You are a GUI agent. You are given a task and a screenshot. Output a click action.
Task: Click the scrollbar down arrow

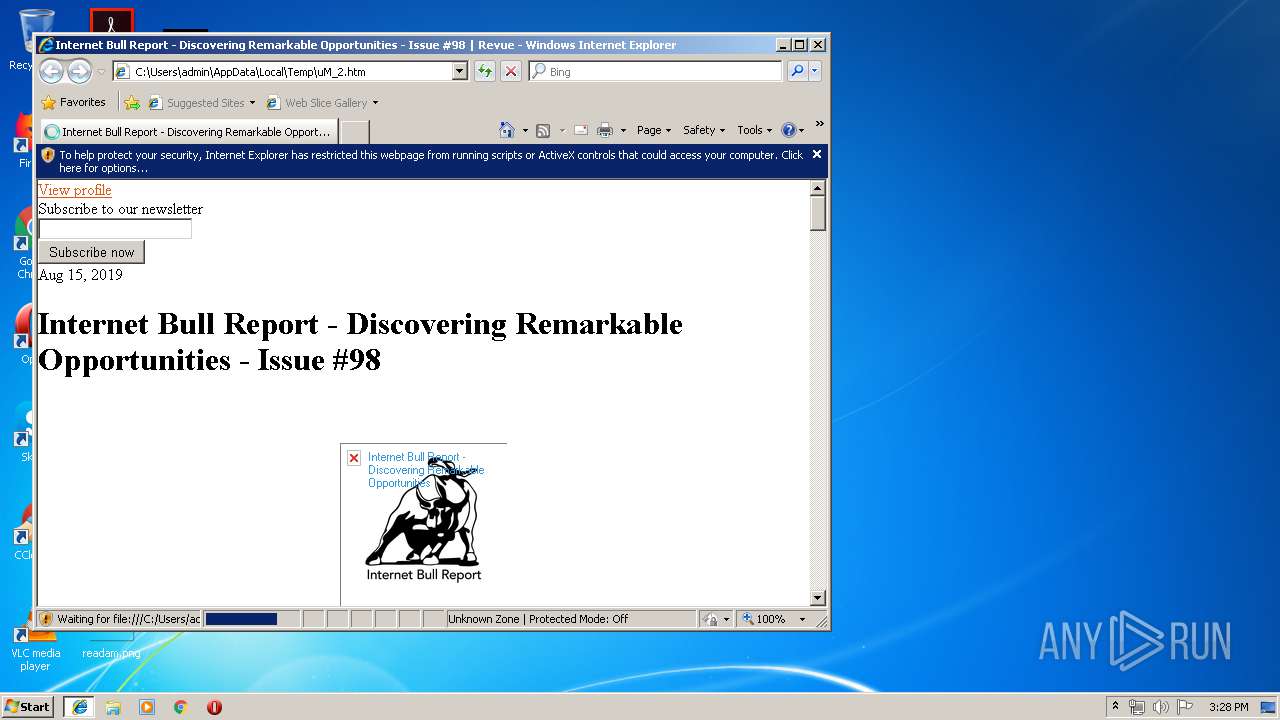click(818, 598)
